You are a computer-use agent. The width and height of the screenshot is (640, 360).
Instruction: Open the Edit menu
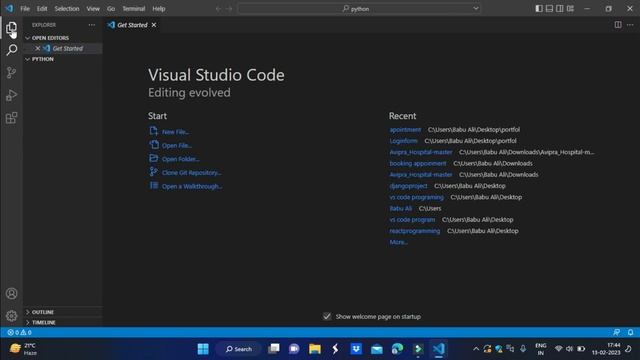pyautogui.click(x=42, y=9)
